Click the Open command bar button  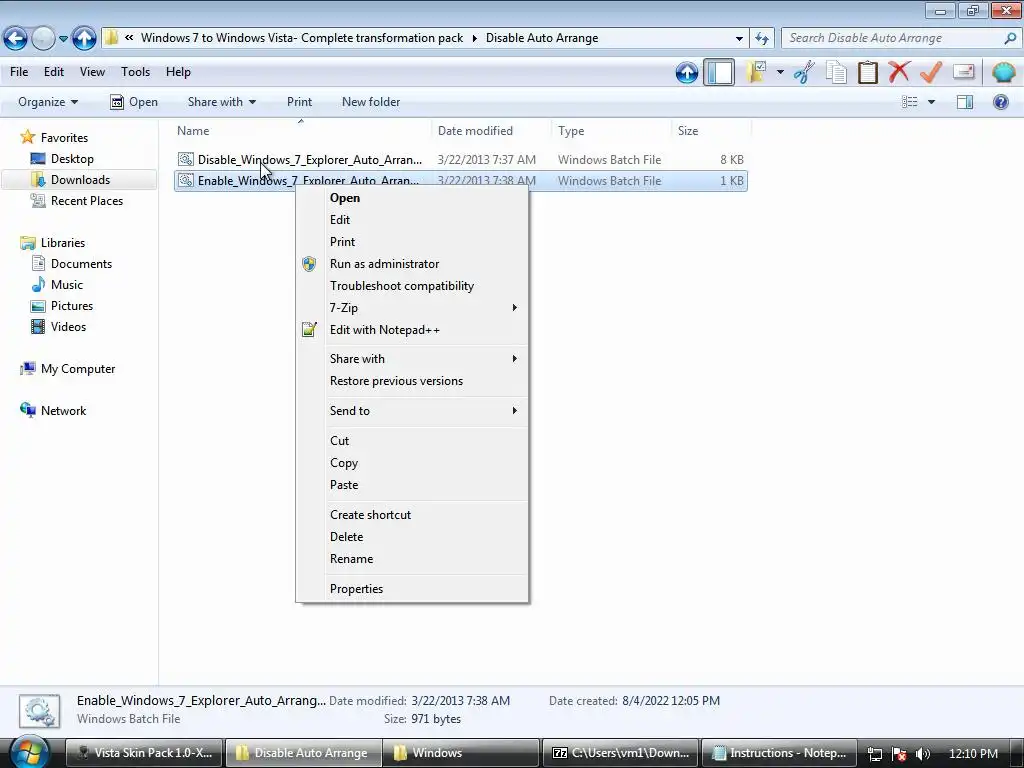(133, 102)
